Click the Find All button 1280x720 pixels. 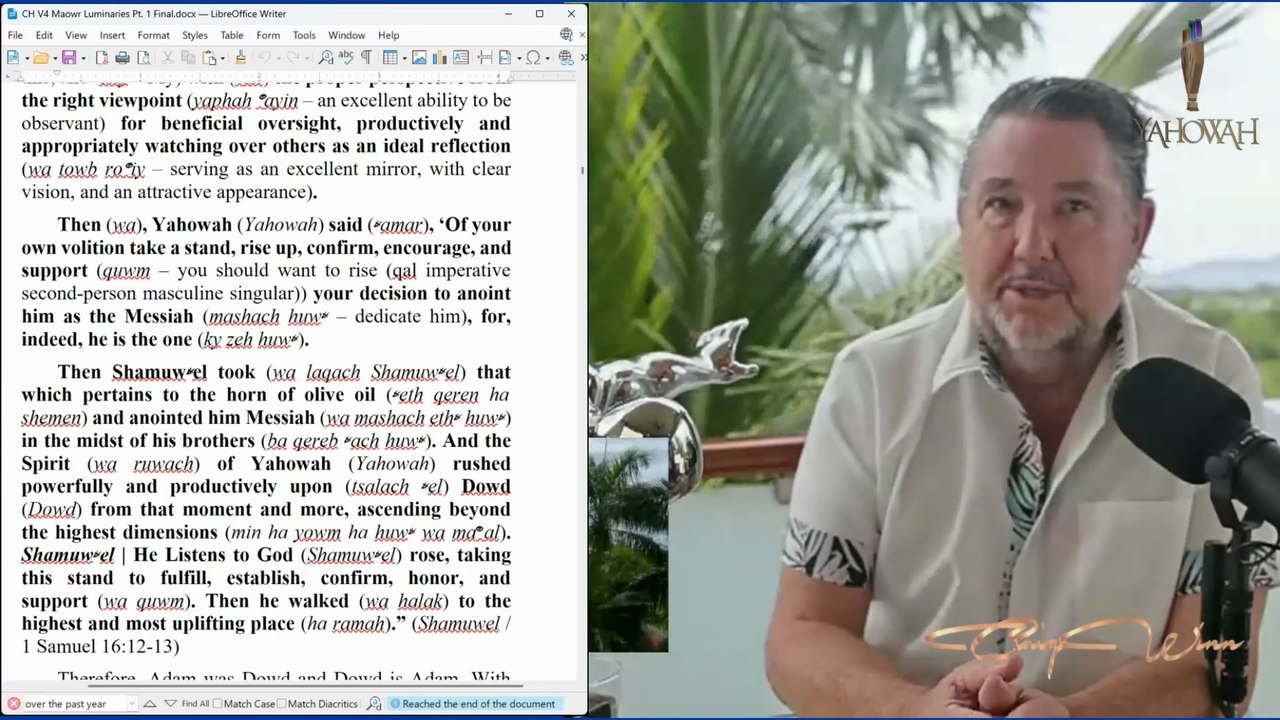196,704
